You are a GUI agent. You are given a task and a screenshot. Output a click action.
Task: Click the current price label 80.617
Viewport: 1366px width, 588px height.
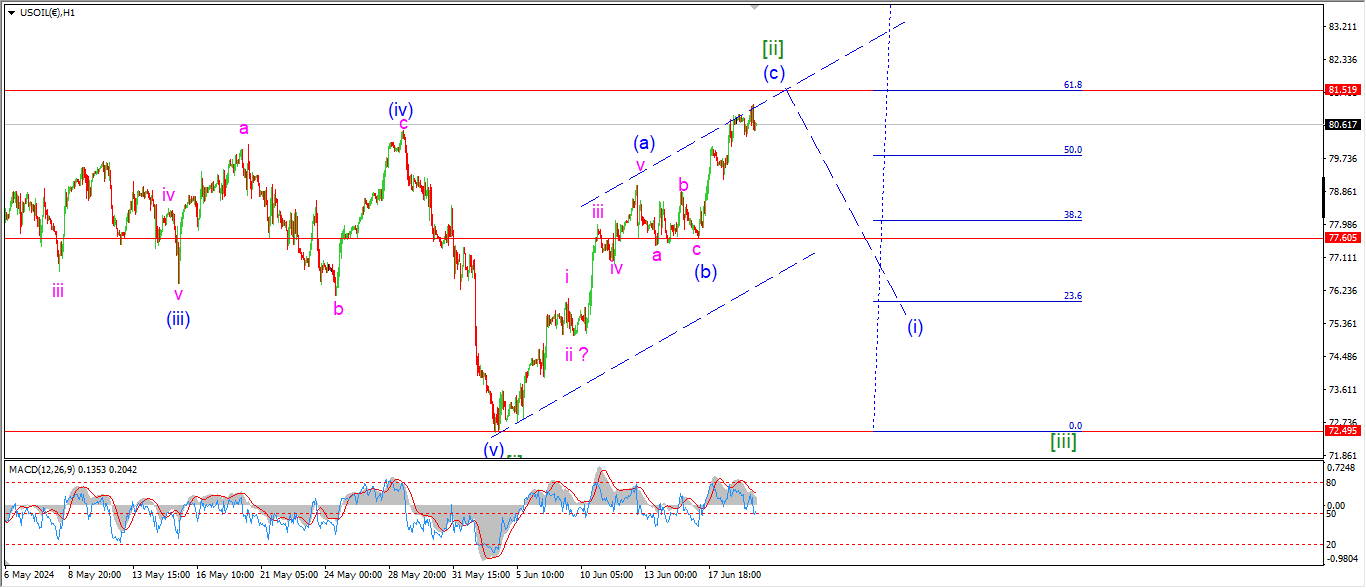1342,125
